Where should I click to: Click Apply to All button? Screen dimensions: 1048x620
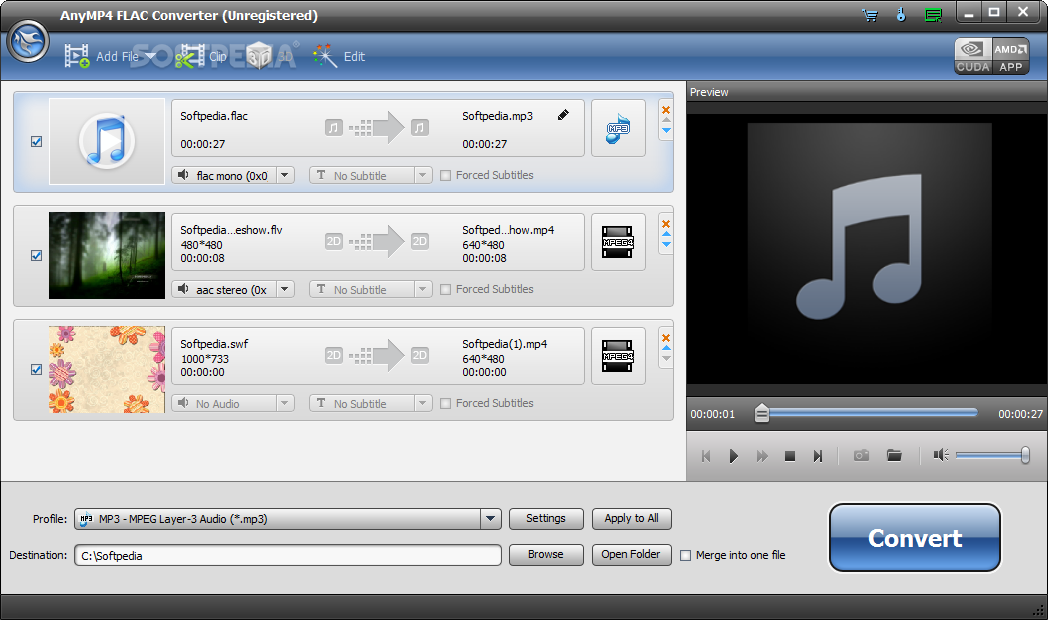click(632, 518)
